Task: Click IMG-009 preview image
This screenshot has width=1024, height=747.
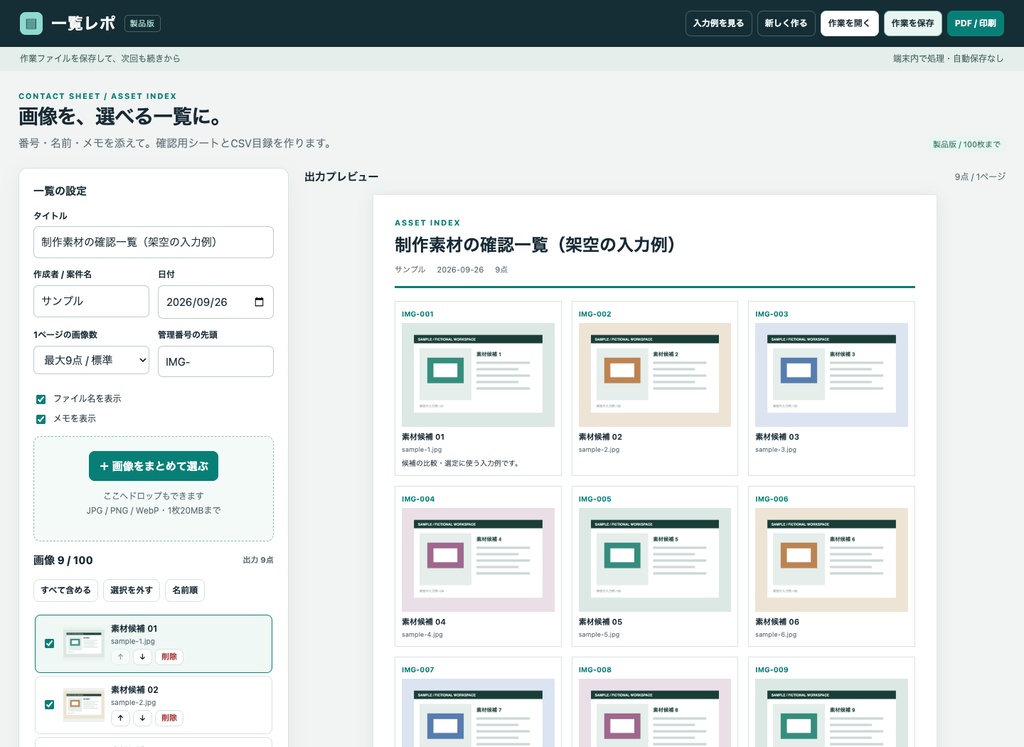Action: click(x=831, y=713)
